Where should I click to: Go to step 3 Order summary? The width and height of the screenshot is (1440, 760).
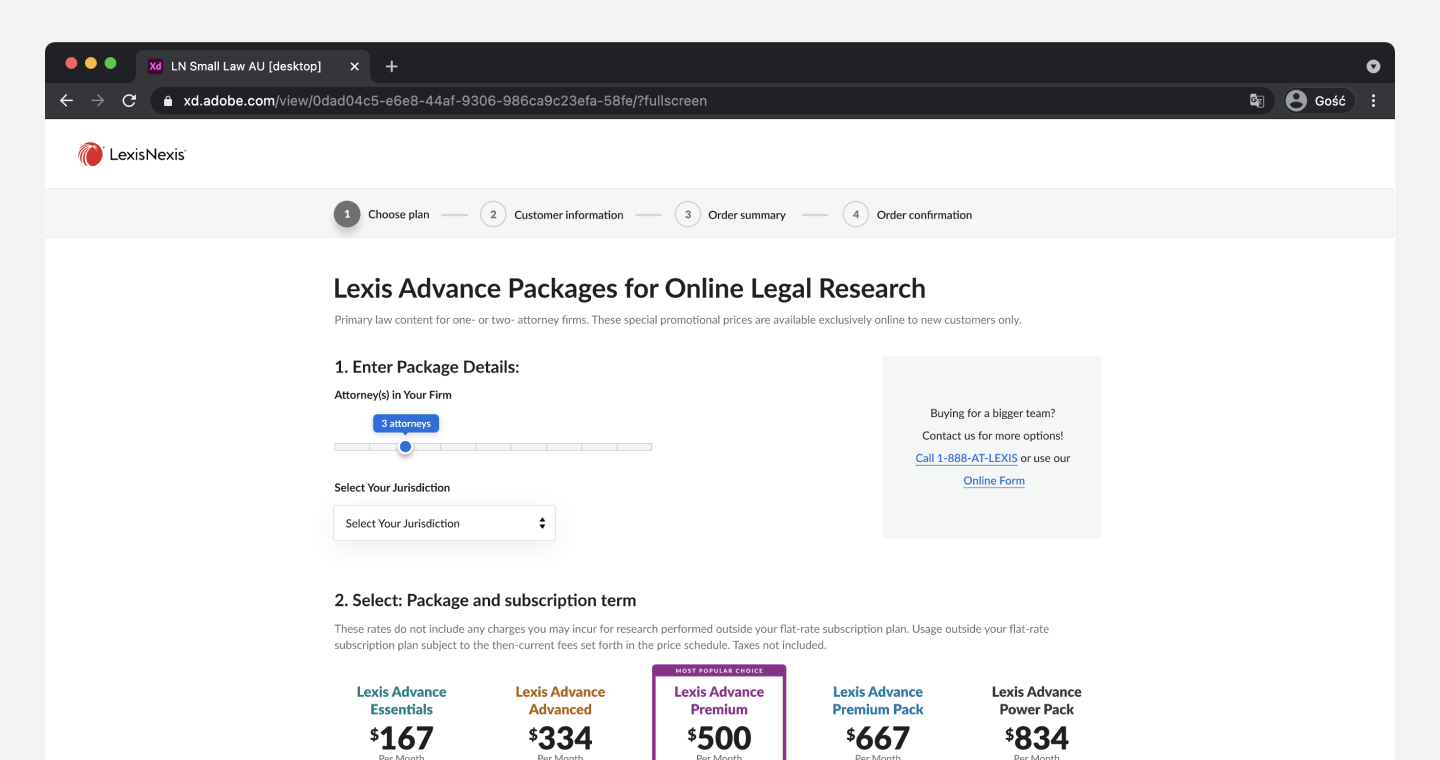click(x=730, y=214)
